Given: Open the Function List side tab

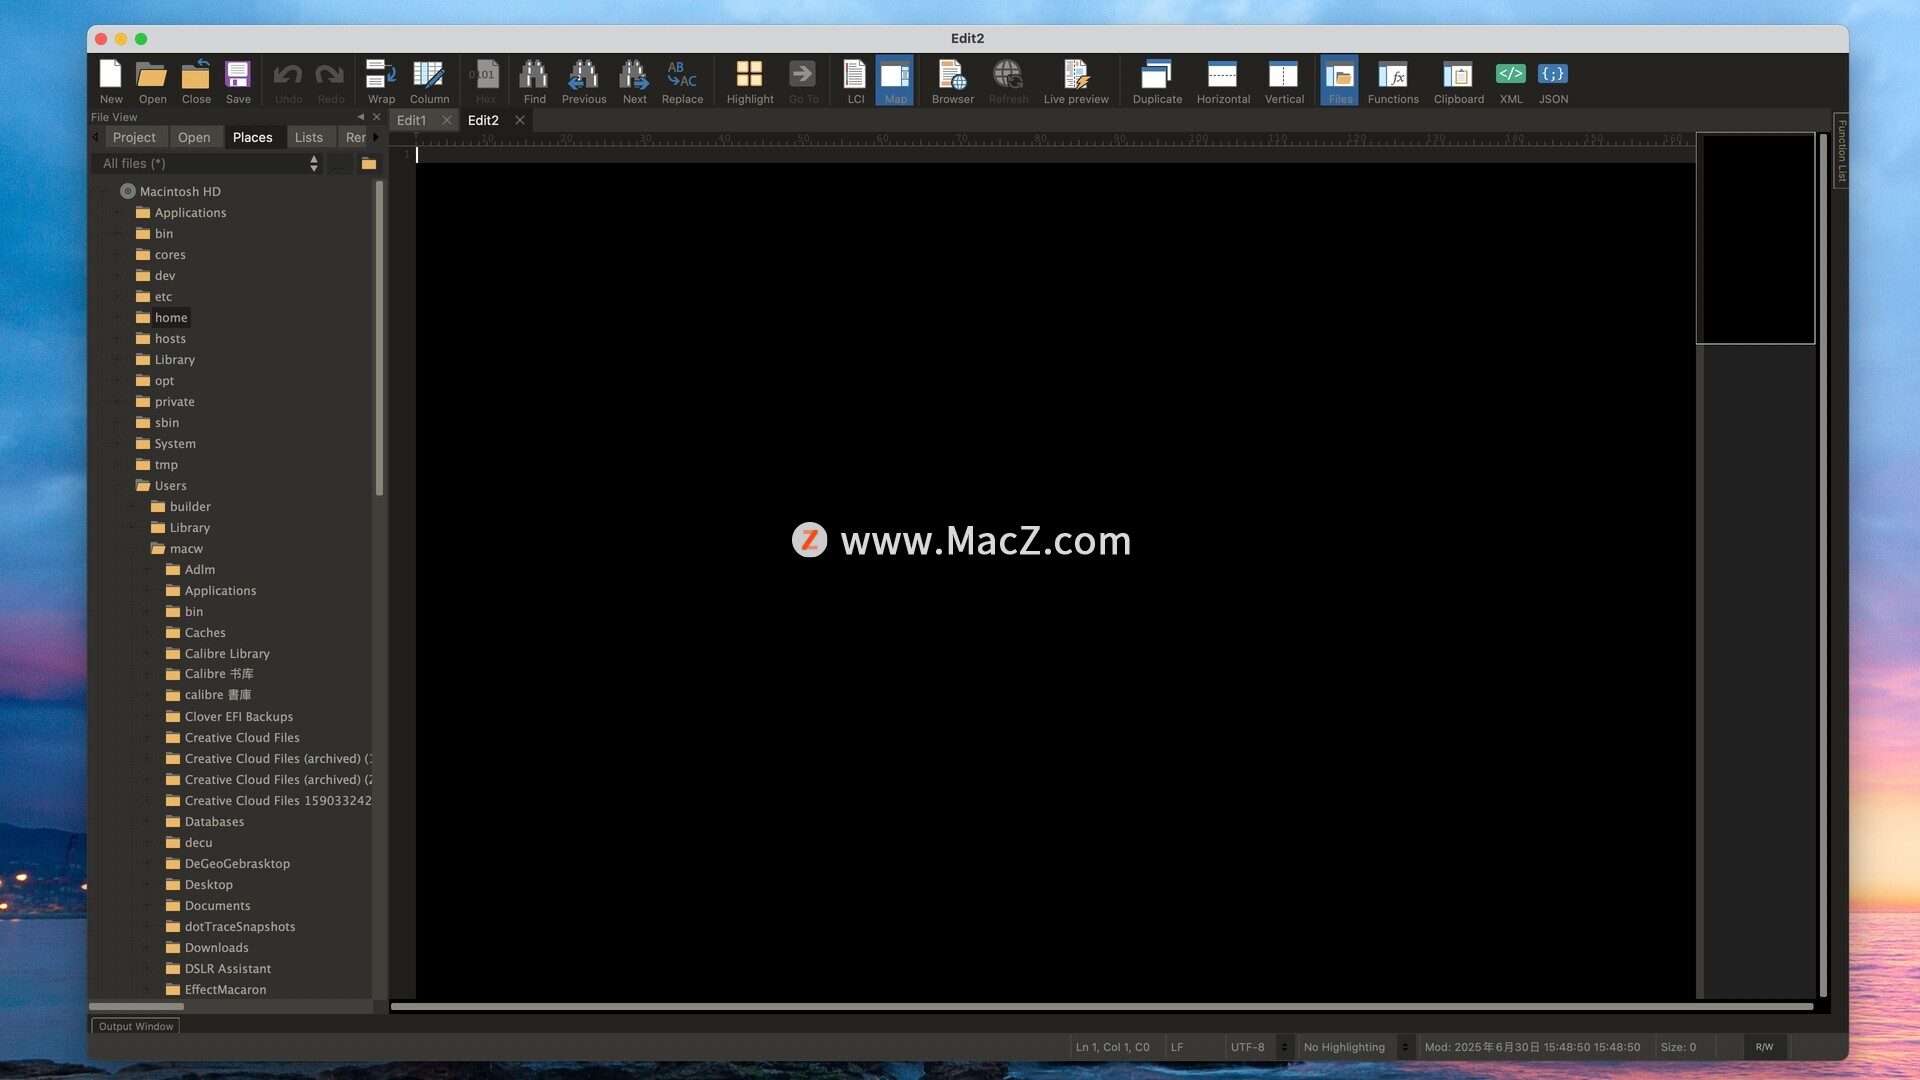Looking at the screenshot, I should pos(1841,150).
